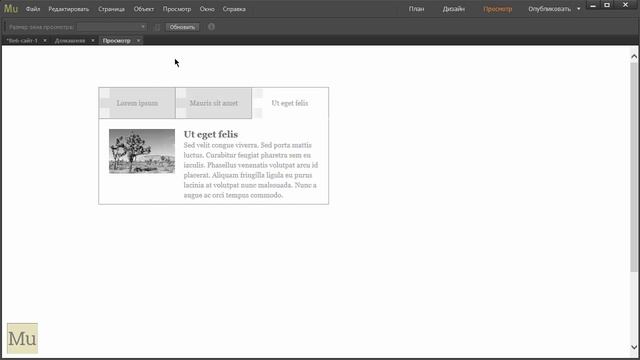Screen dimensions: 640x360
Task: Click the maximize window button
Action: point(607,5)
